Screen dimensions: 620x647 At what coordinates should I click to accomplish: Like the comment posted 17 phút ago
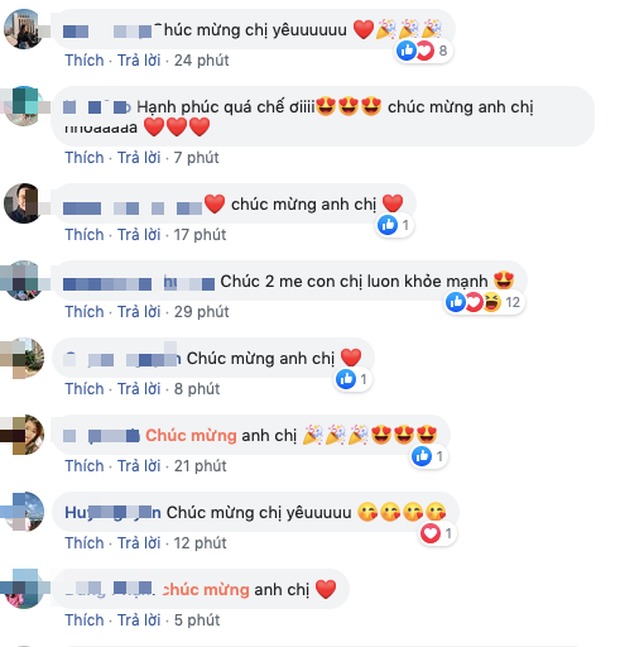[x=85, y=235]
